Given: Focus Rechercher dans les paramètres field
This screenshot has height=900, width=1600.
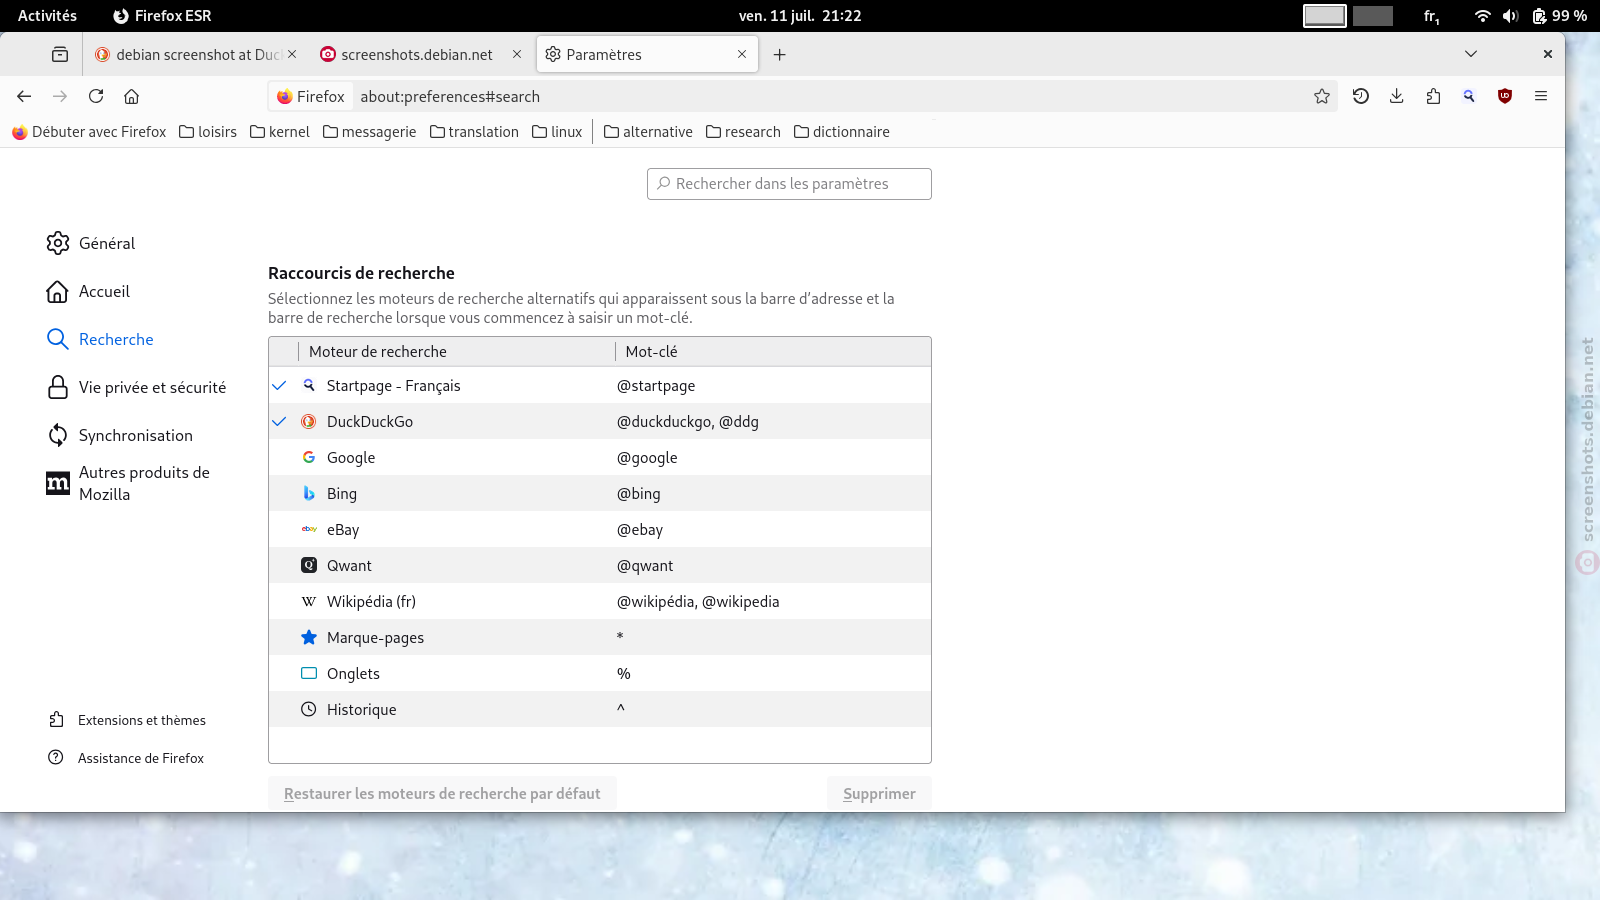Looking at the screenshot, I should [789, 184].
